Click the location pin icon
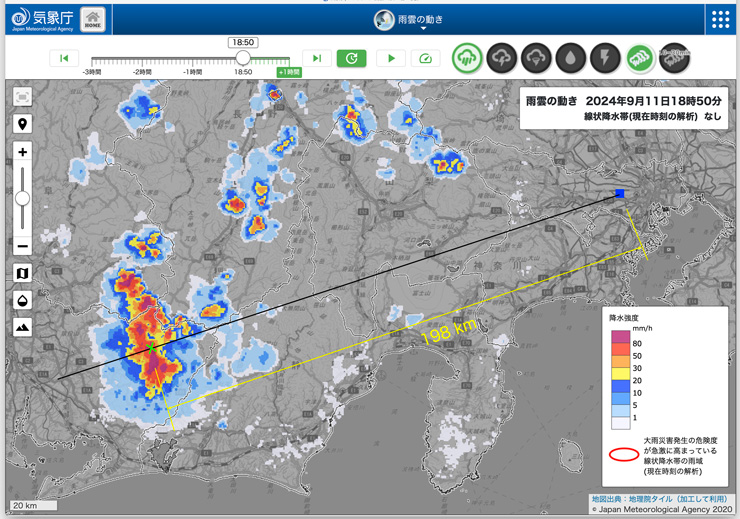Image resolution: width=740 pixels, height=519 pixels. click(22, 124)
